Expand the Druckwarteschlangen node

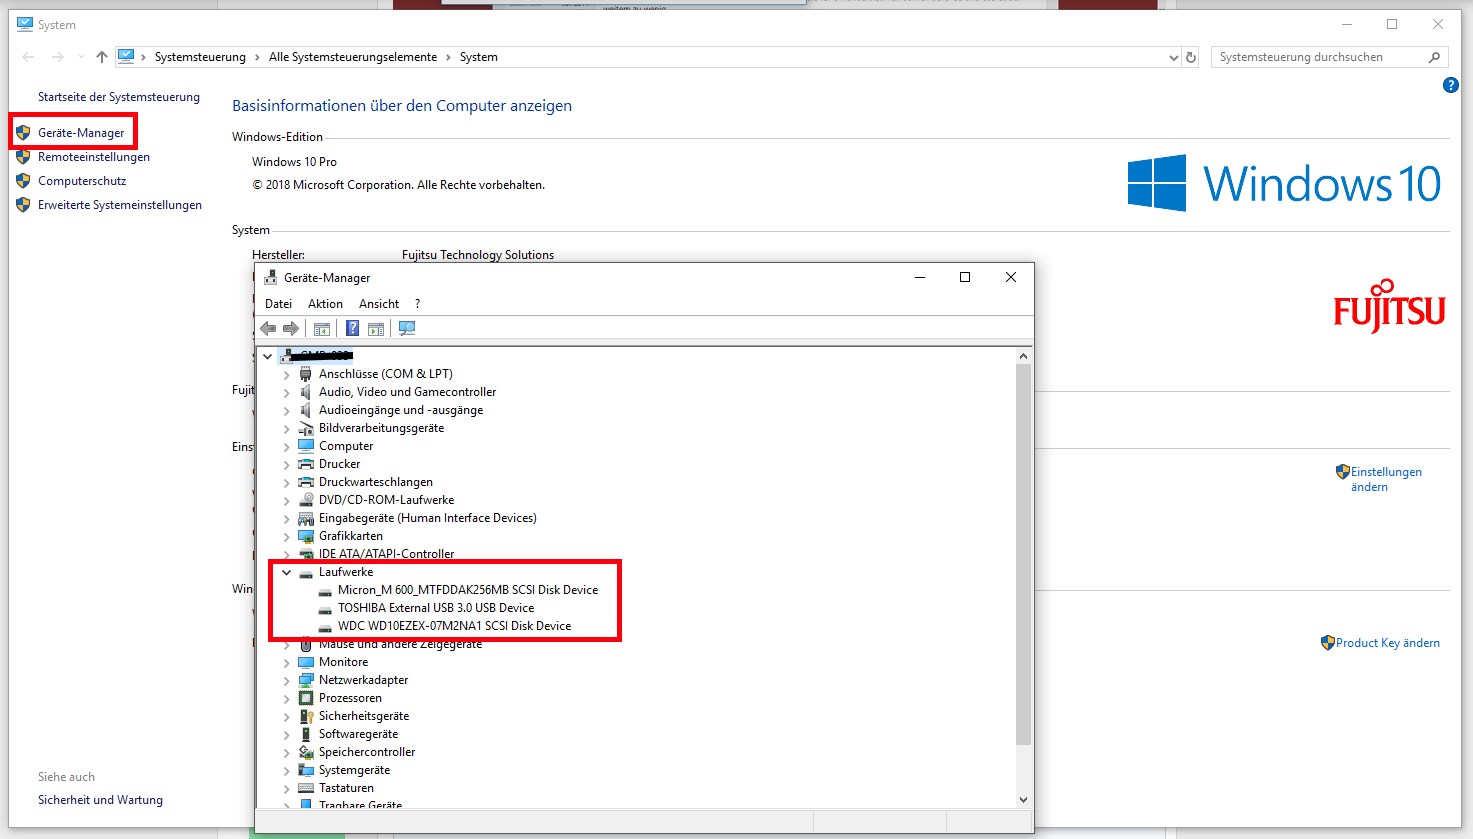click(x=287, y=482)
